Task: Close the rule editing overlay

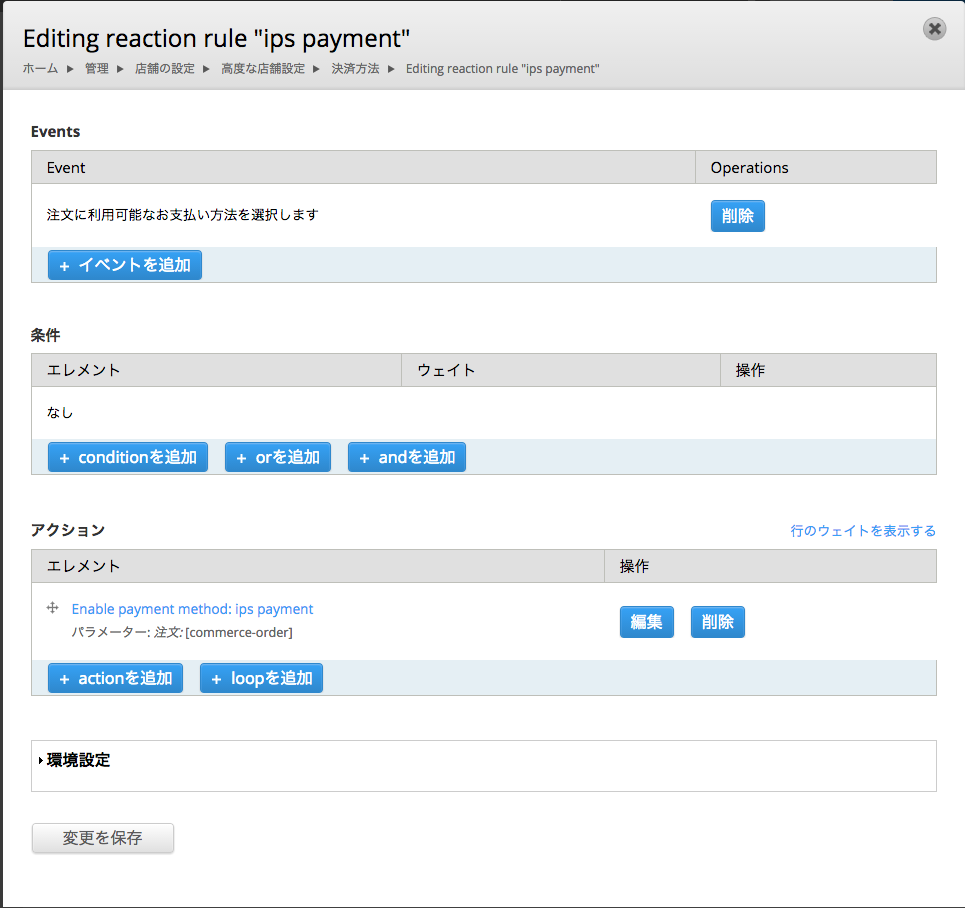Action: 934,29
